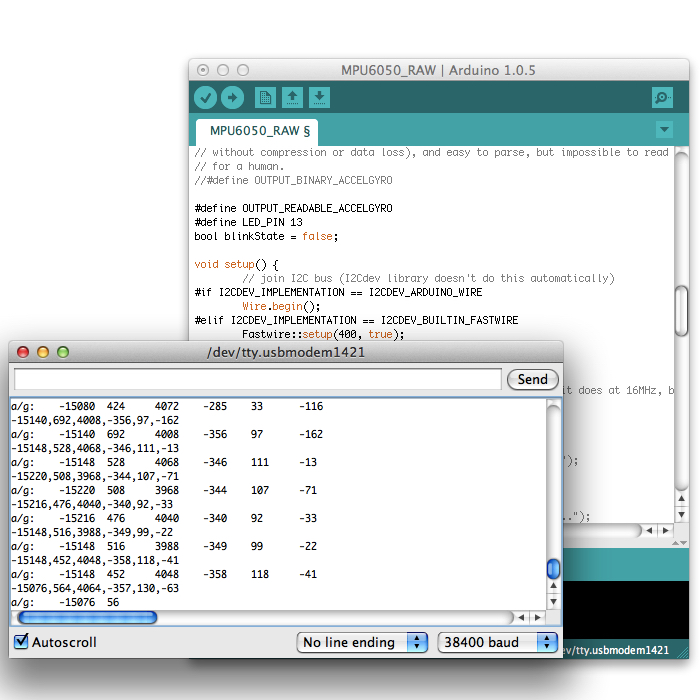
Task: Open the tab menu dropdown arrow
Action: pyautogui.click(x=664, y=129)
